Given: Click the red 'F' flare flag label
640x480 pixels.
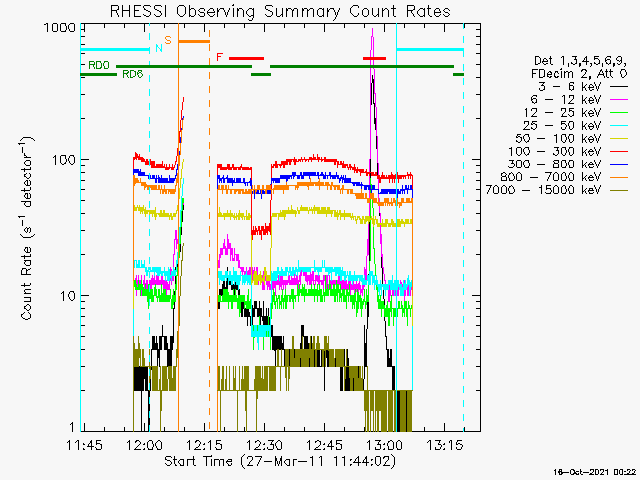Looking at the screenshot, I should pos(220,57).
